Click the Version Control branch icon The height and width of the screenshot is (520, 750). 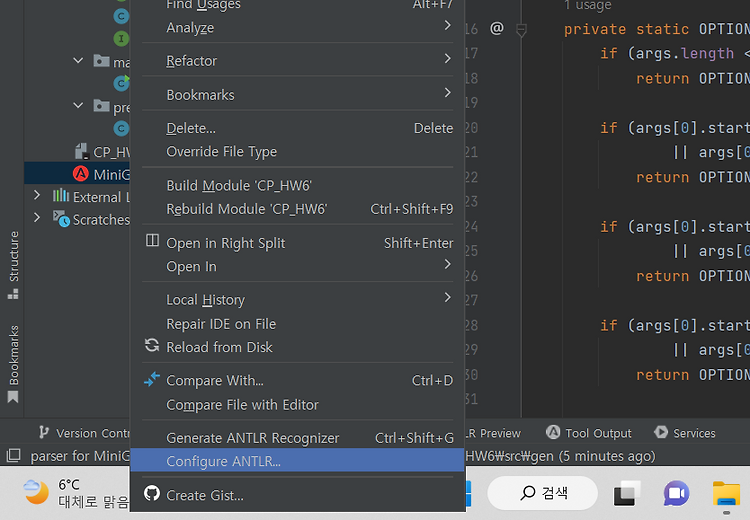pyautogui.click(x=44, y=432)
